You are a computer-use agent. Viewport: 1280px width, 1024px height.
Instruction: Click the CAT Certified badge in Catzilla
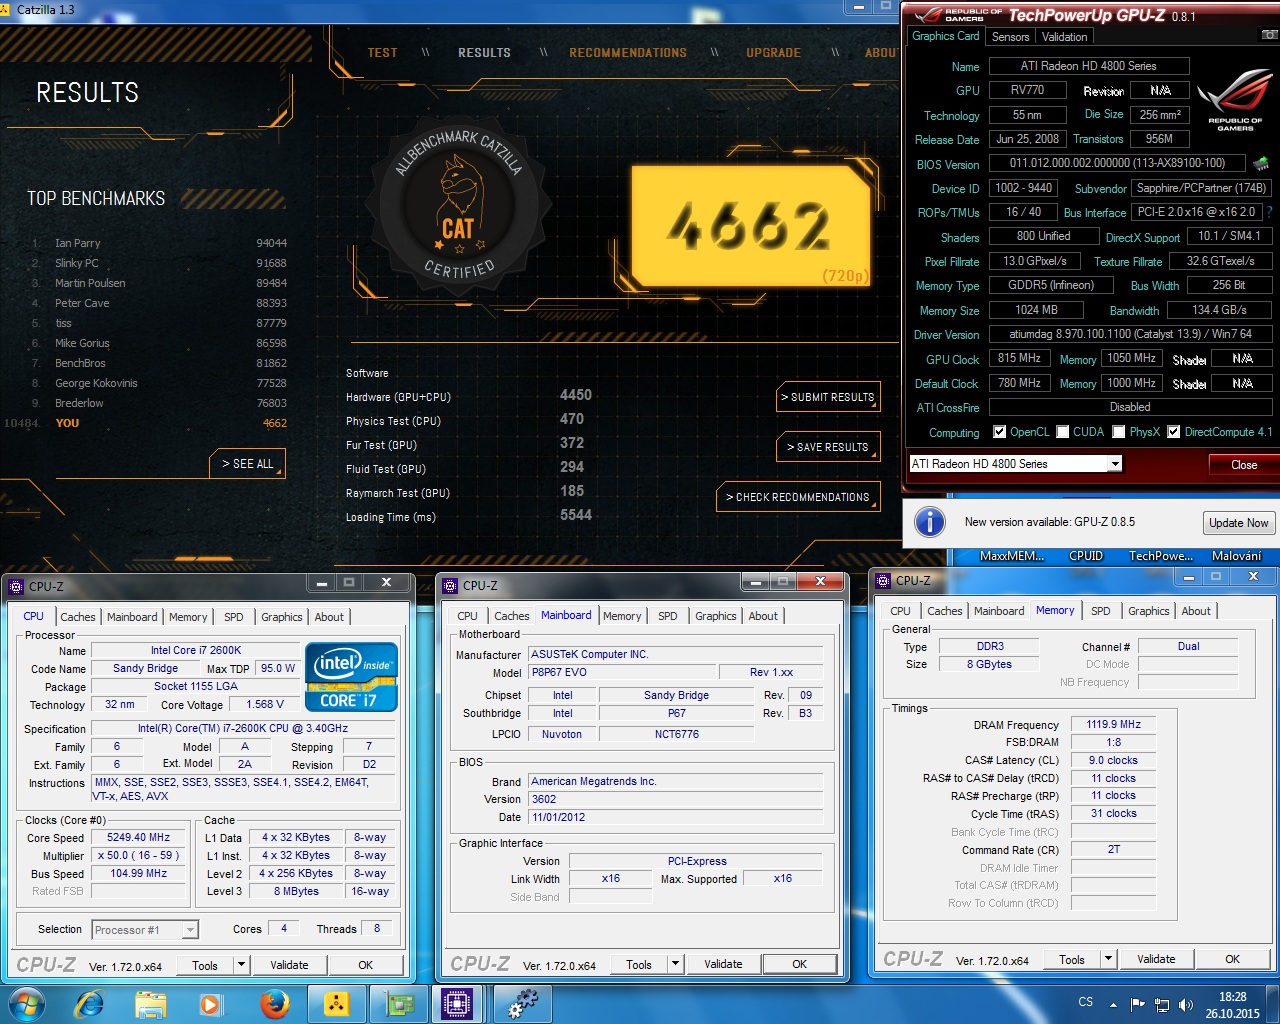[x=458, y=203]
